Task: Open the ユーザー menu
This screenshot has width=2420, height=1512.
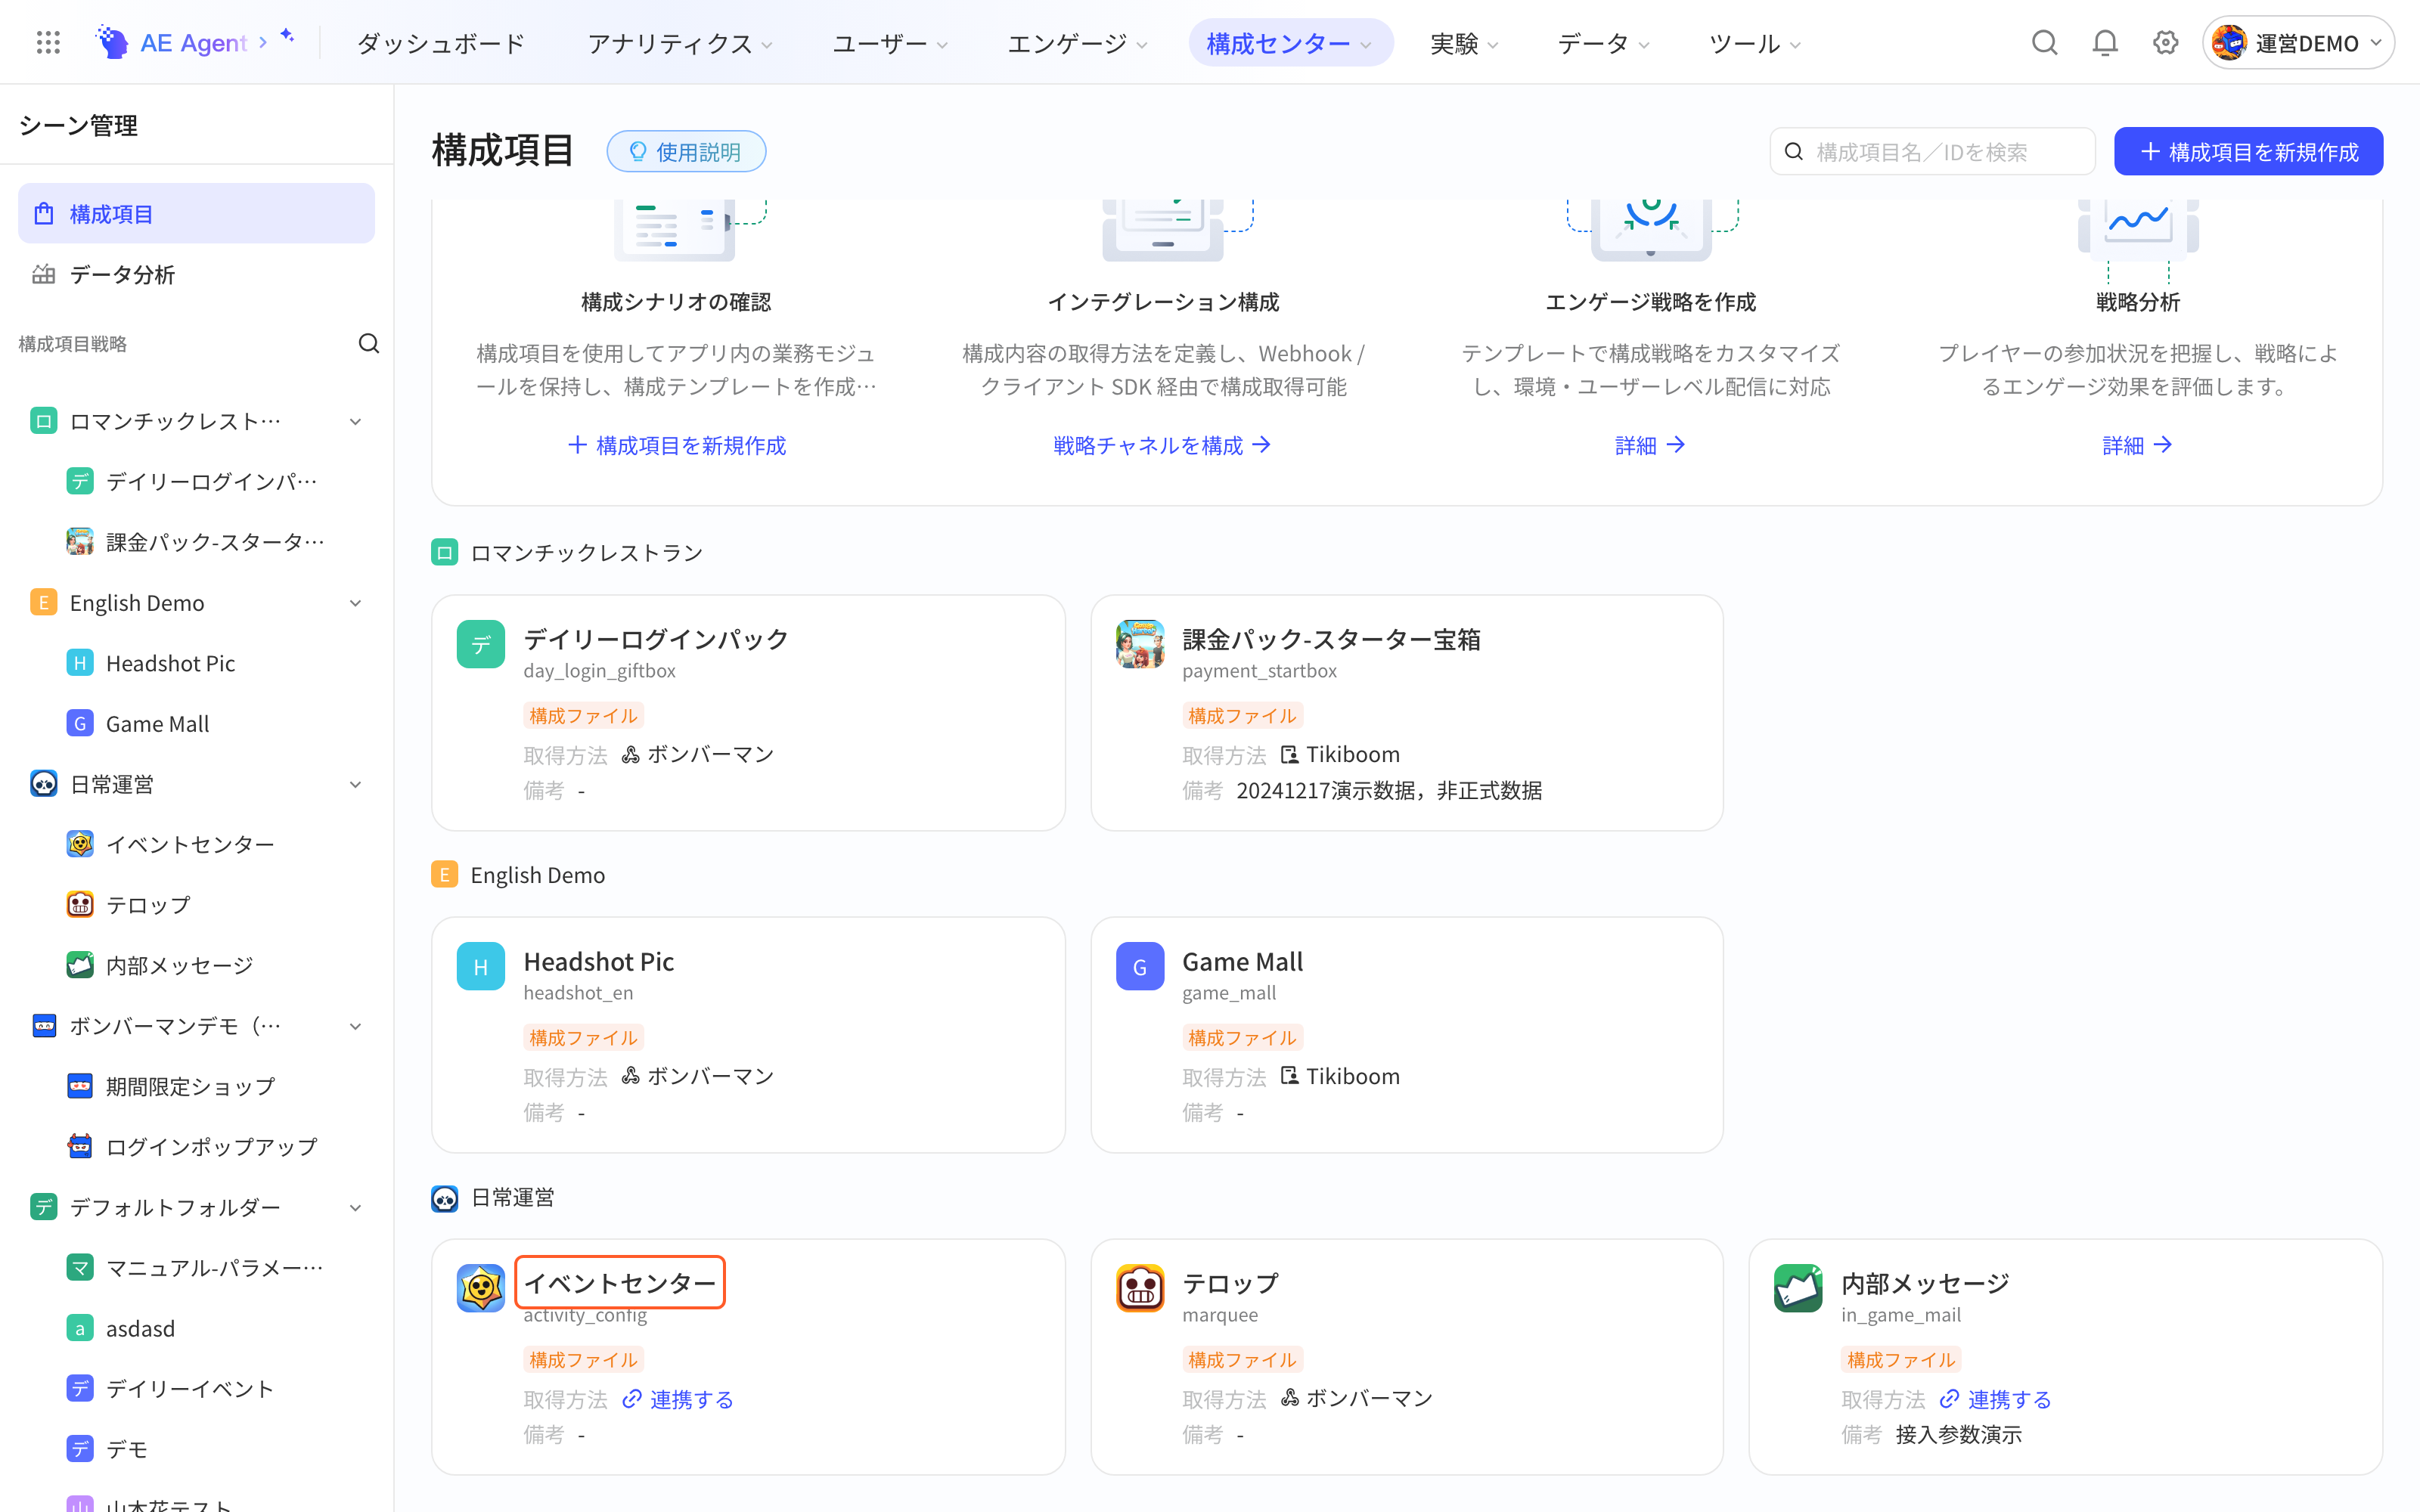Action: pos(890,43)
